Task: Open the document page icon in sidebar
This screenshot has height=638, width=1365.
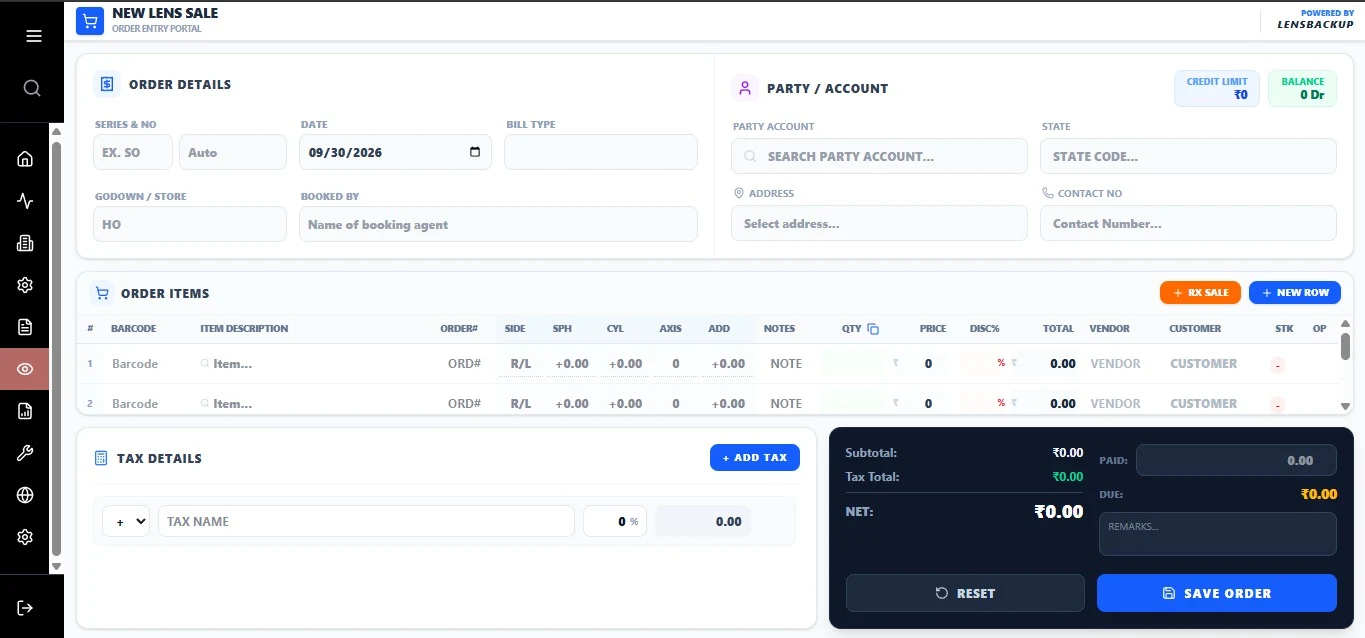Action: [25, 327]
